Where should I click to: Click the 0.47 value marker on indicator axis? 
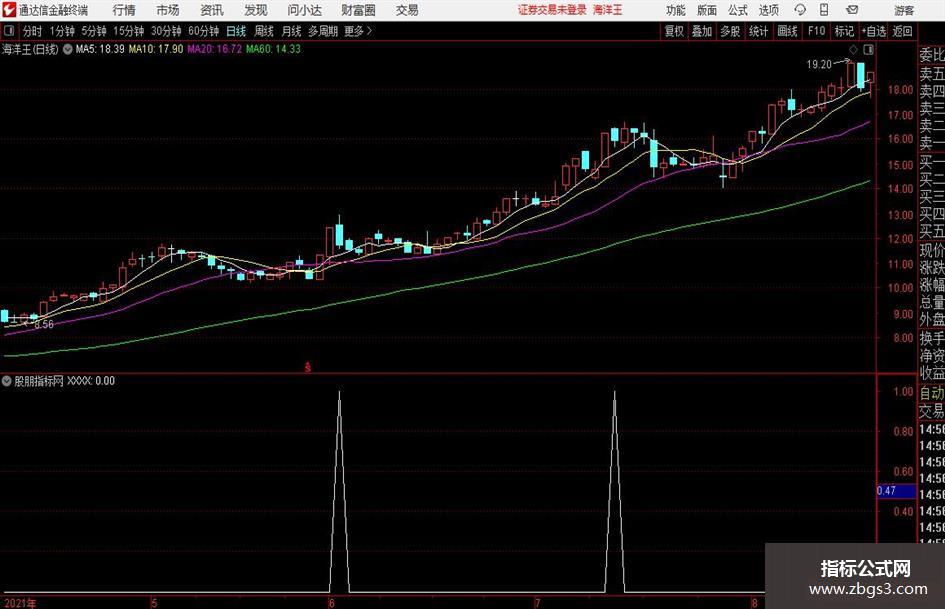(x=896, y=491)
